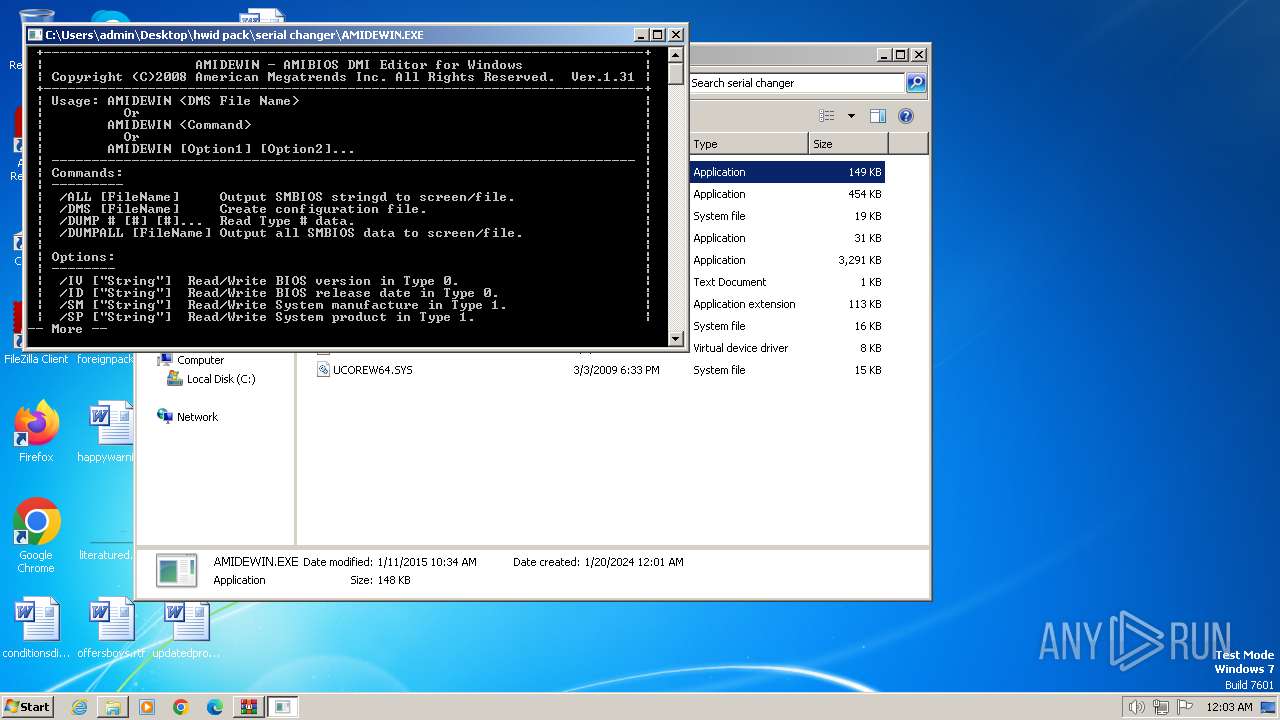Sort files by the Size column header
1280x720 pixels.
(x=848, y=144)
